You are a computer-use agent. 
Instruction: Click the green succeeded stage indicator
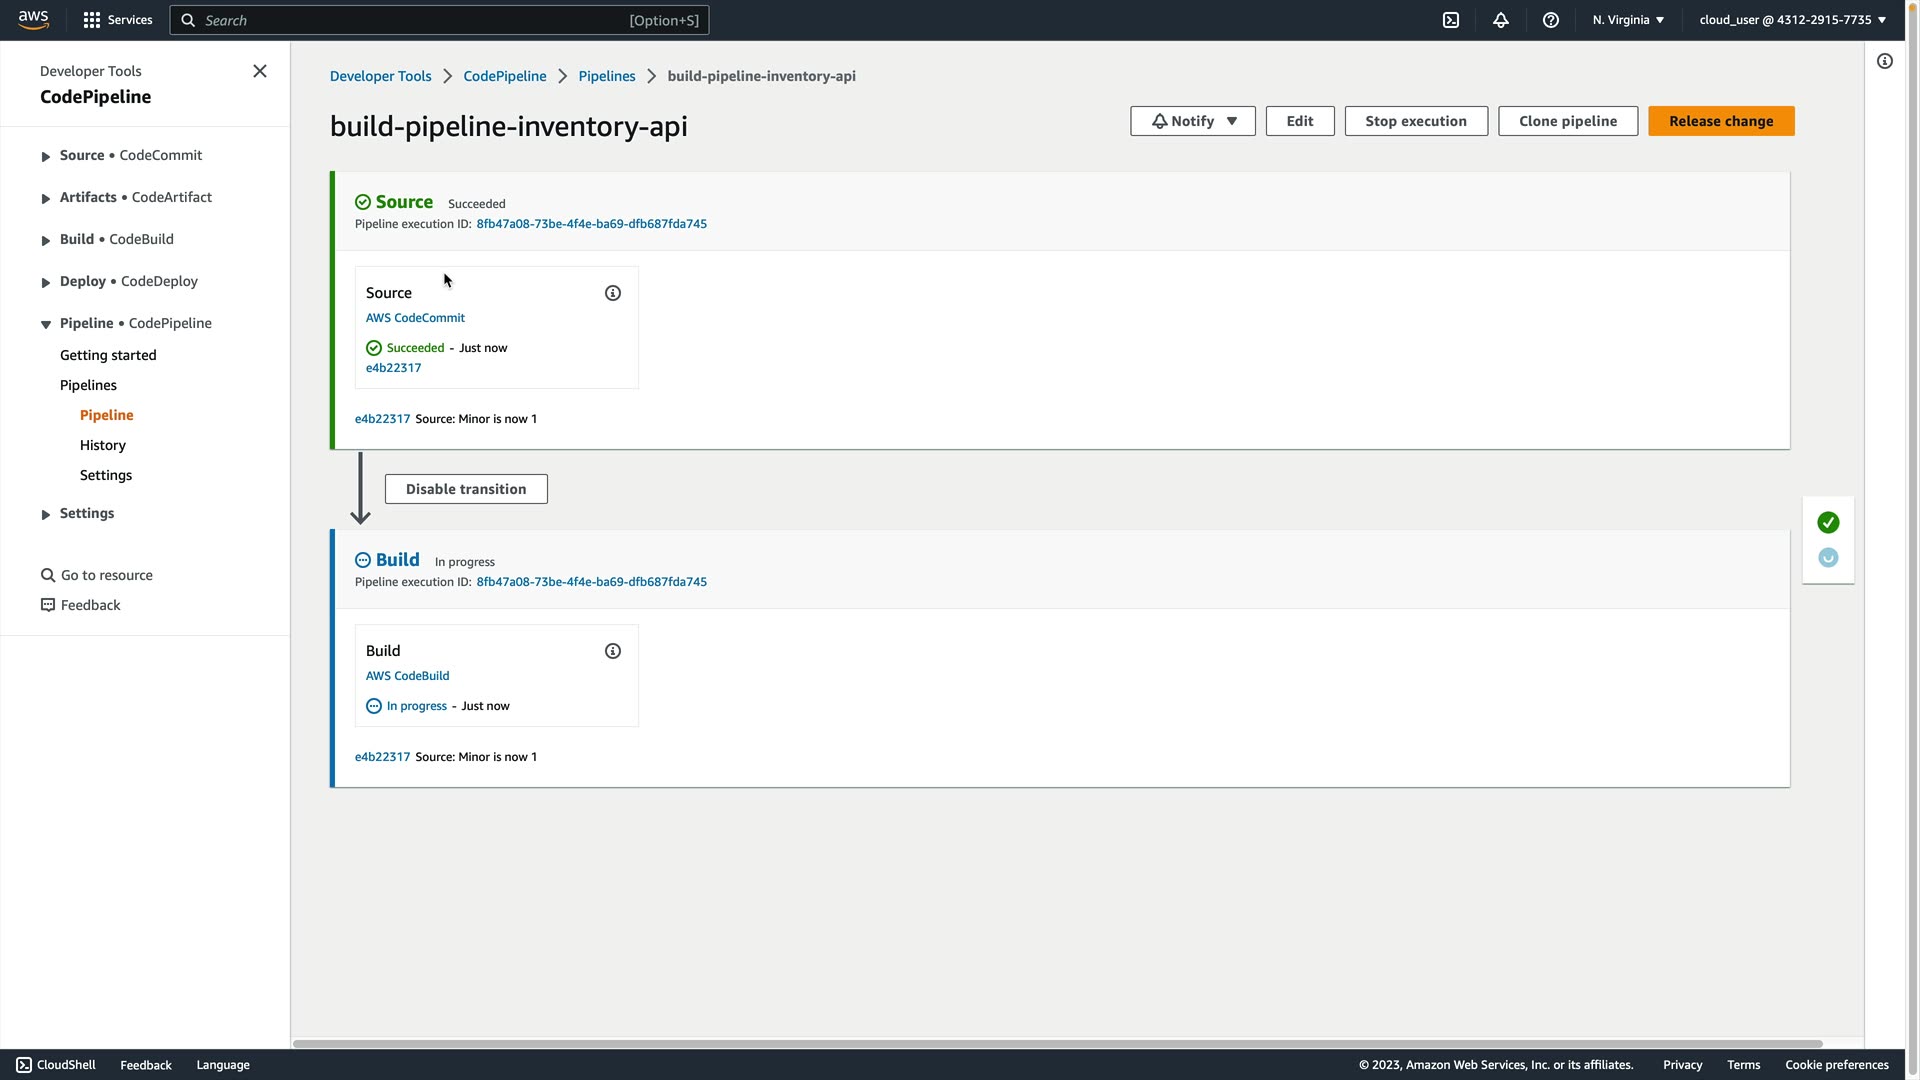[1828, 523]
